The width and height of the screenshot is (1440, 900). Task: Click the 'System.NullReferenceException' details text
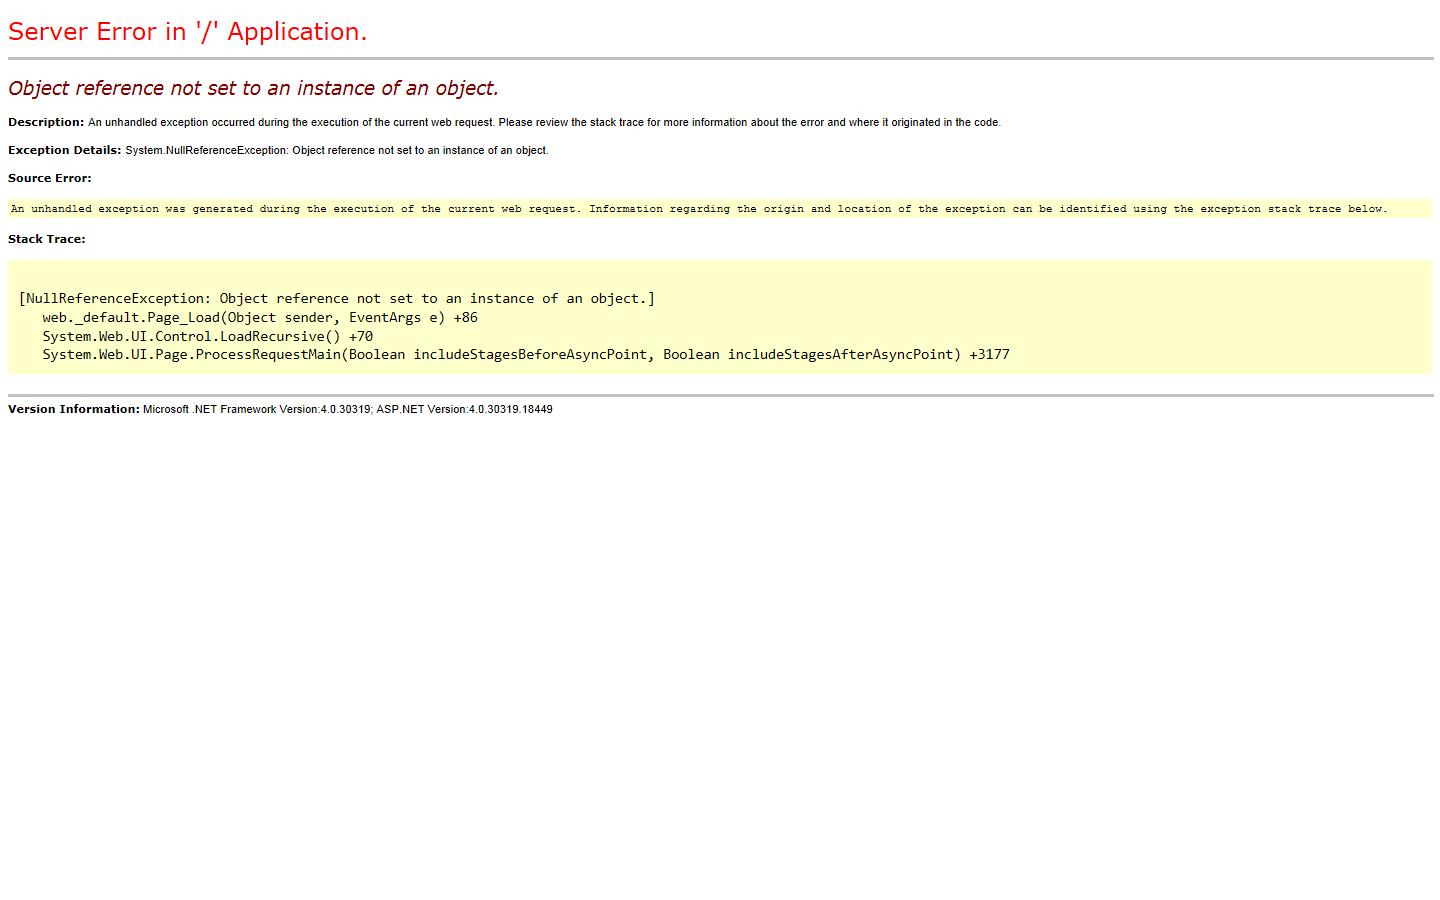tap(336, 151)
